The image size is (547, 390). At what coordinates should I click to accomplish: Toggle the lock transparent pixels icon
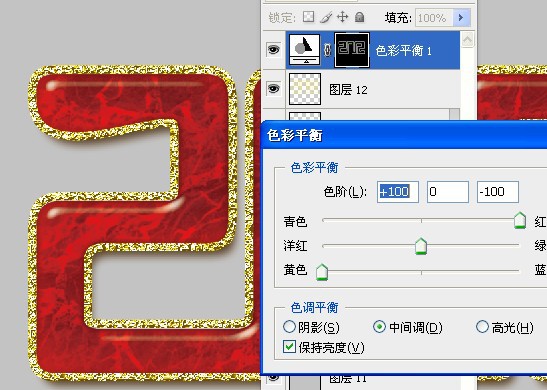[308, 16]
